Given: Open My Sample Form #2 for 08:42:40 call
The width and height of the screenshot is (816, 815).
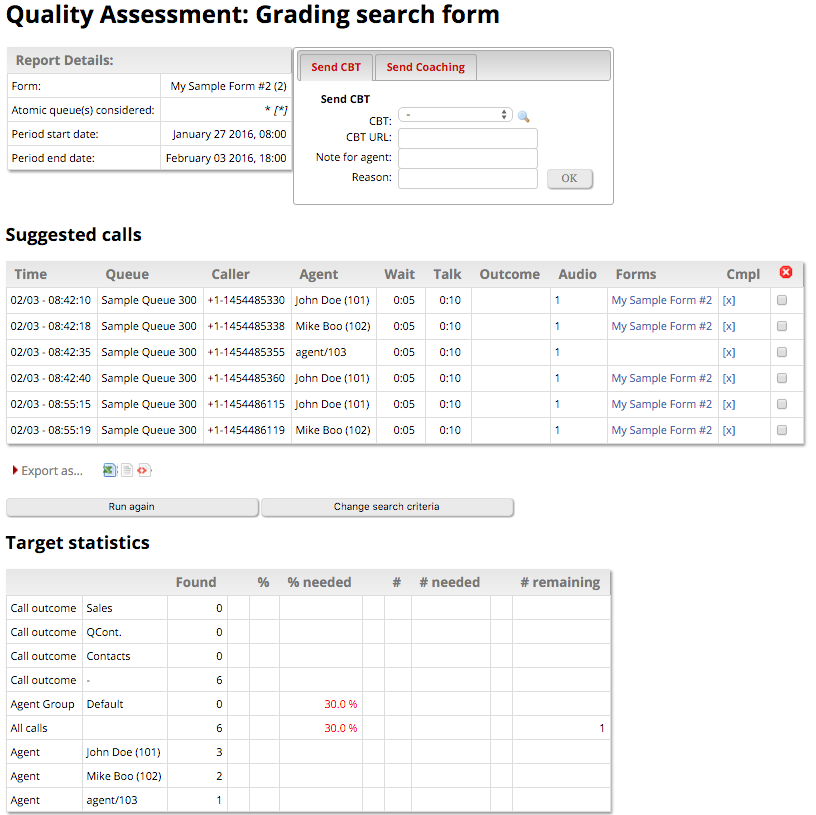Looking at the screenshot, I should pyautogui.click(x=662, y=378).
